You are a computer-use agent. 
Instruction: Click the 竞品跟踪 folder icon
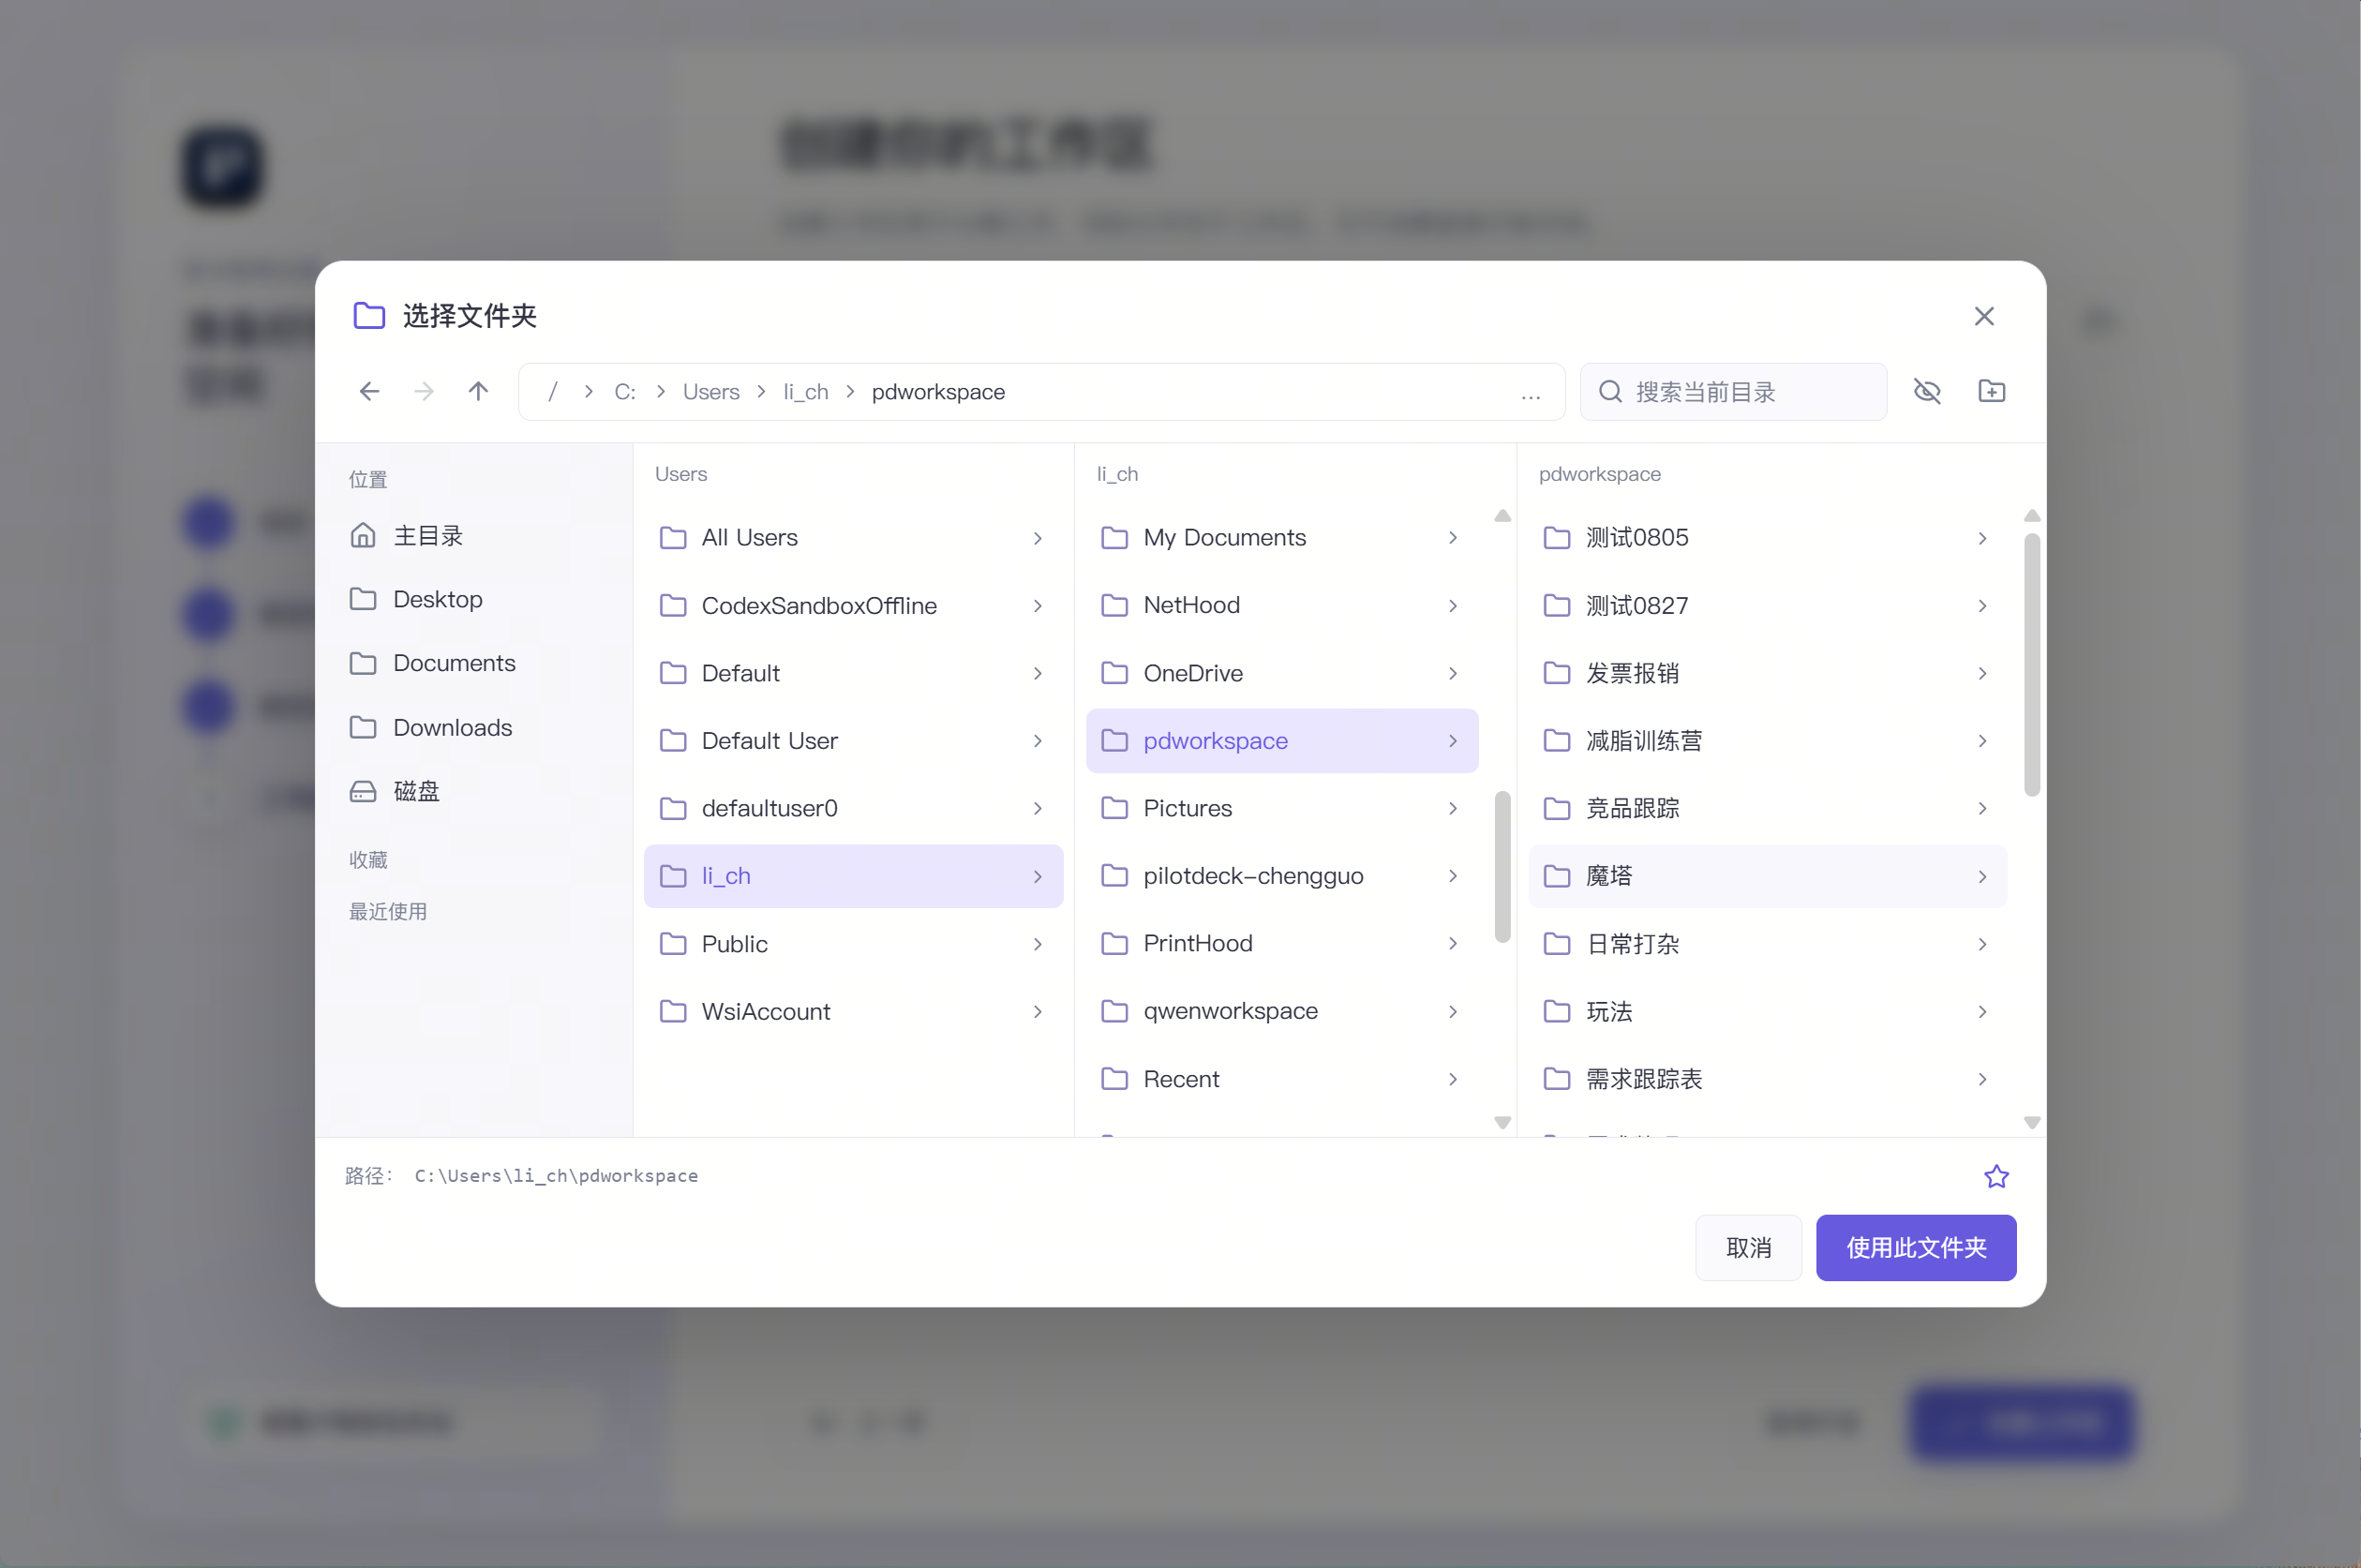[1556, 808]
